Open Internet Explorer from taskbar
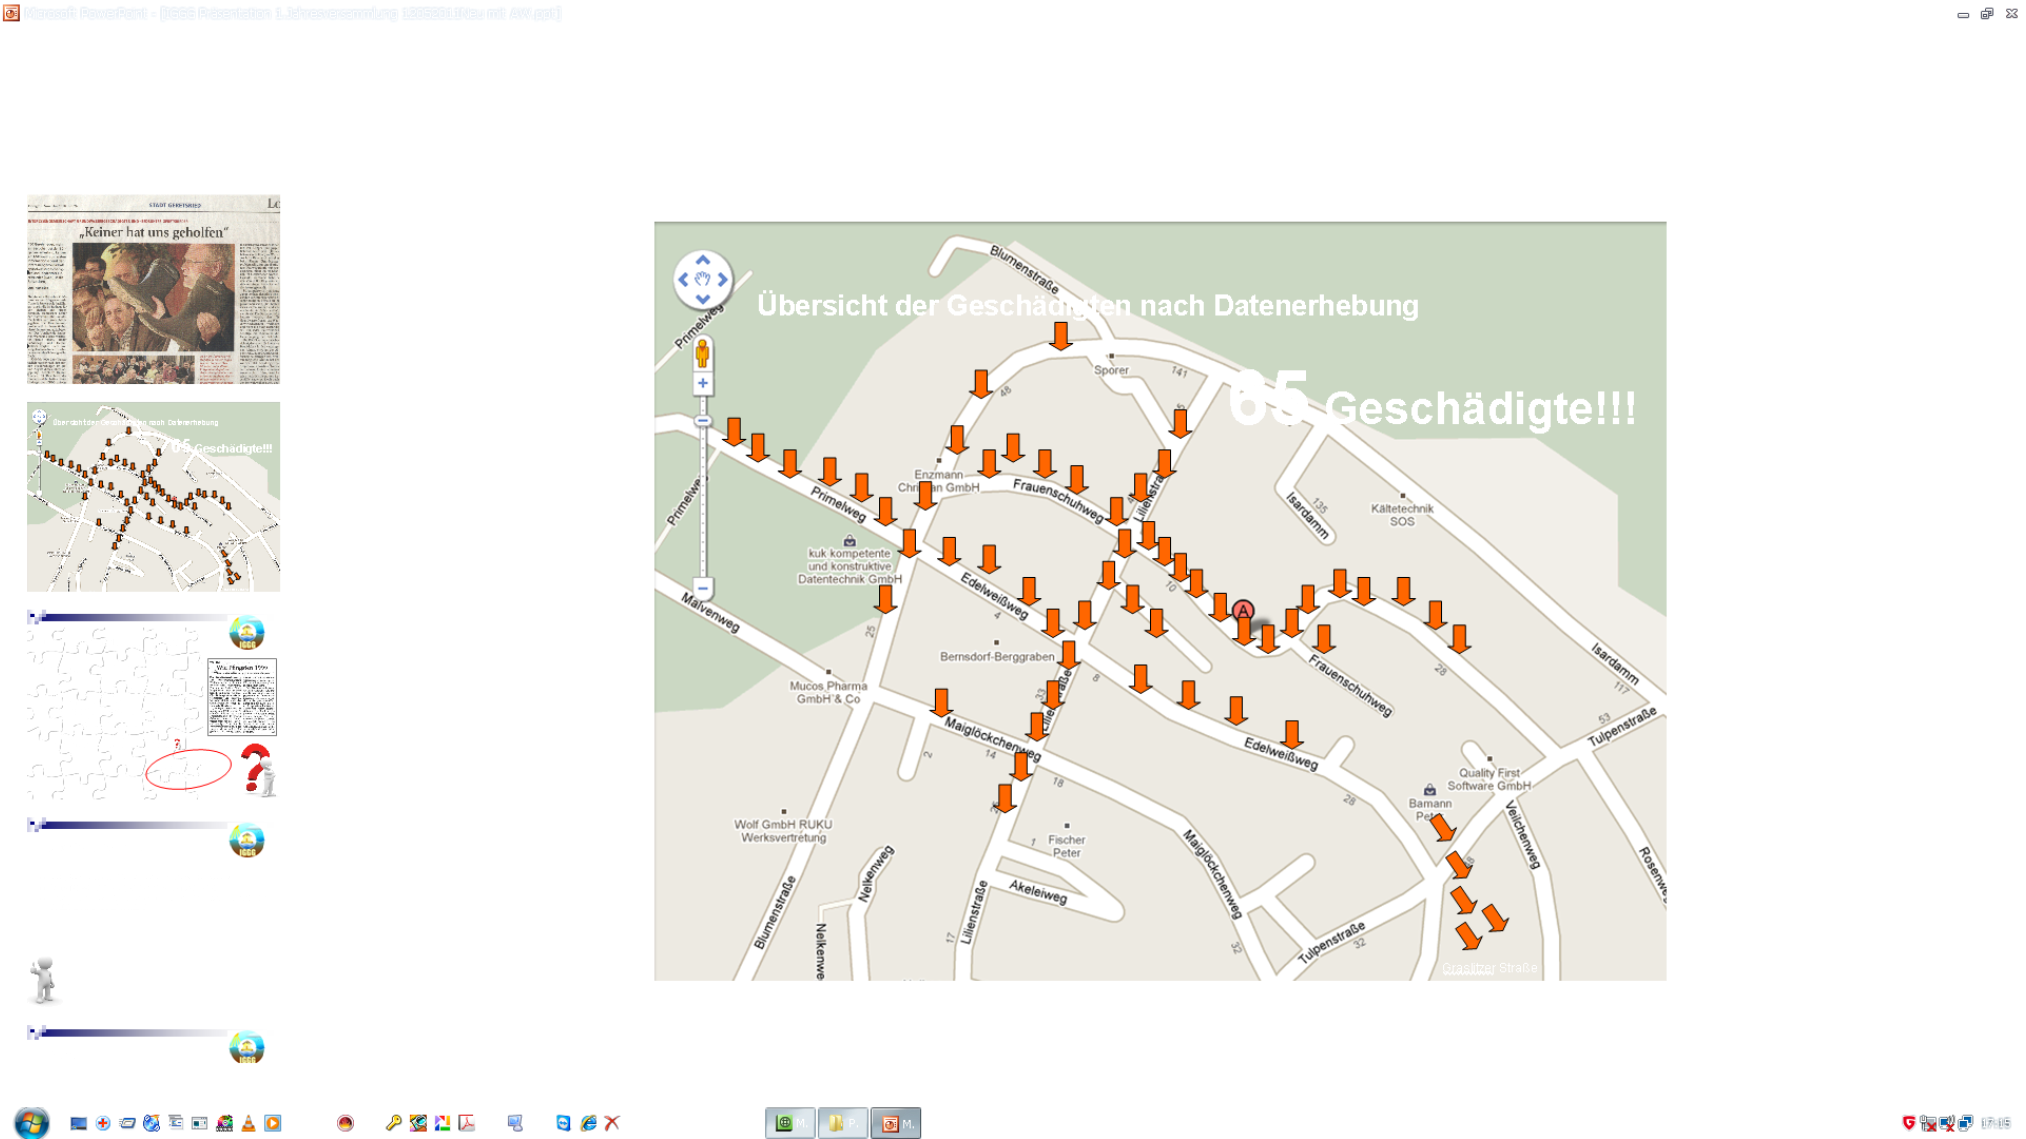 click(x=588, y=1123)
